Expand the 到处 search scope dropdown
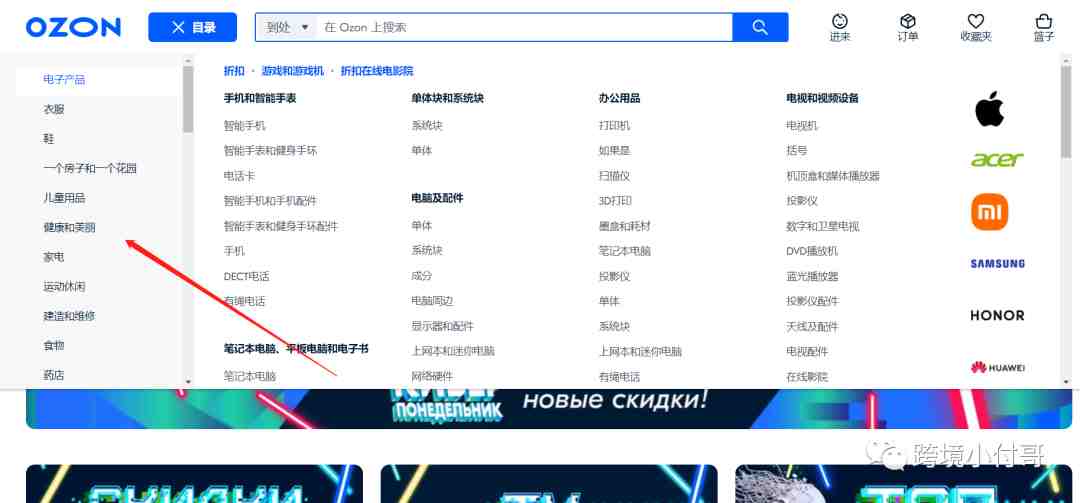 point(287,27)
